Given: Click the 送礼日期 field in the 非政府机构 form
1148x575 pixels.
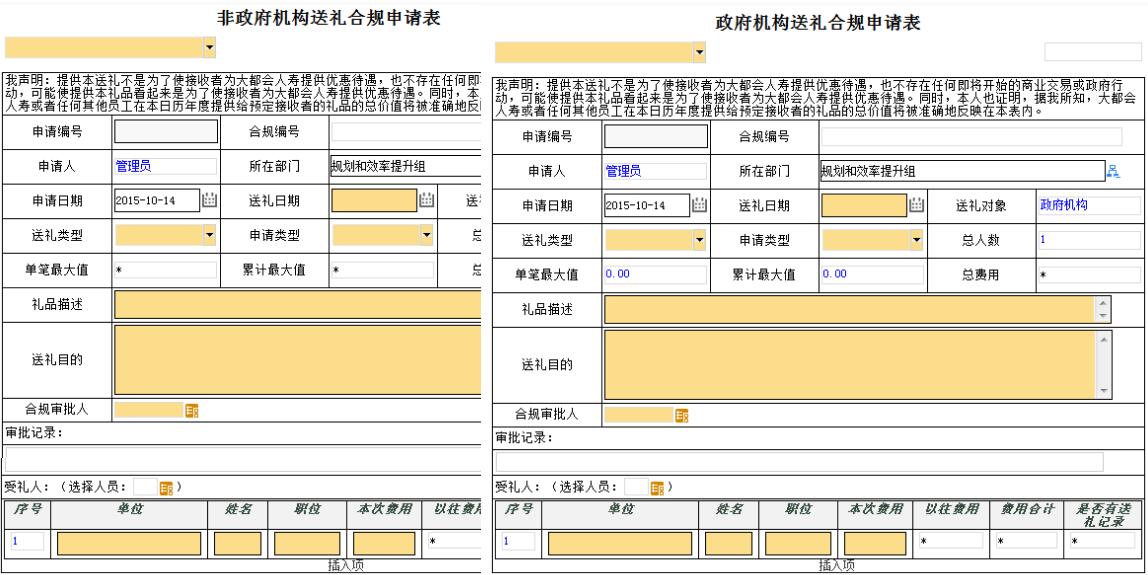Looking at the screenshot, I should pyautogui.click(x=374, y=201).
